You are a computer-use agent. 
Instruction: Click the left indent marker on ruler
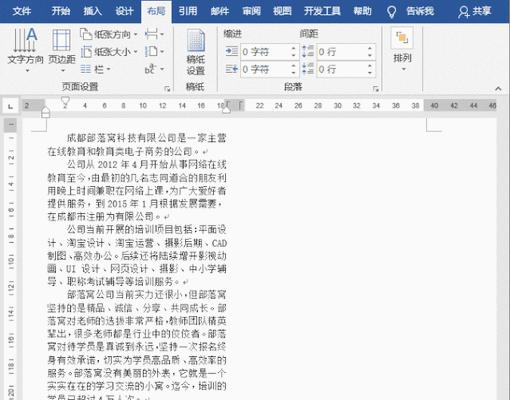point(46,112)
